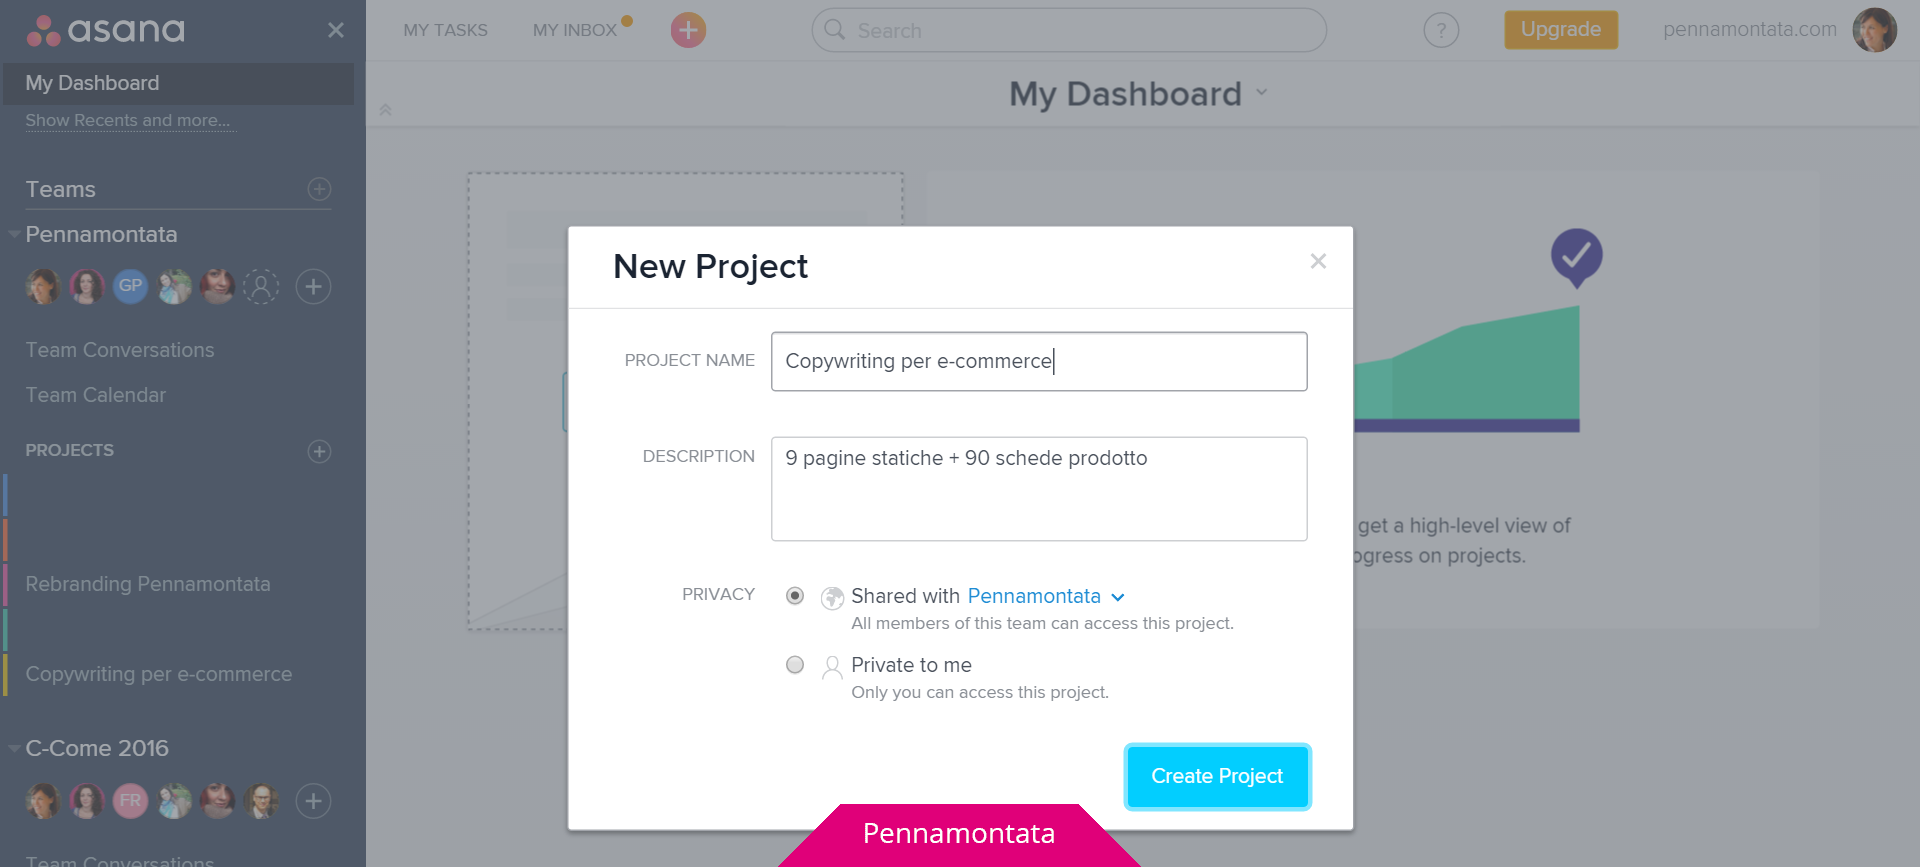The image size is (1920, 867).
Task: Select the Private to me option
Action: pyautogui.click(x=795, y=665)
